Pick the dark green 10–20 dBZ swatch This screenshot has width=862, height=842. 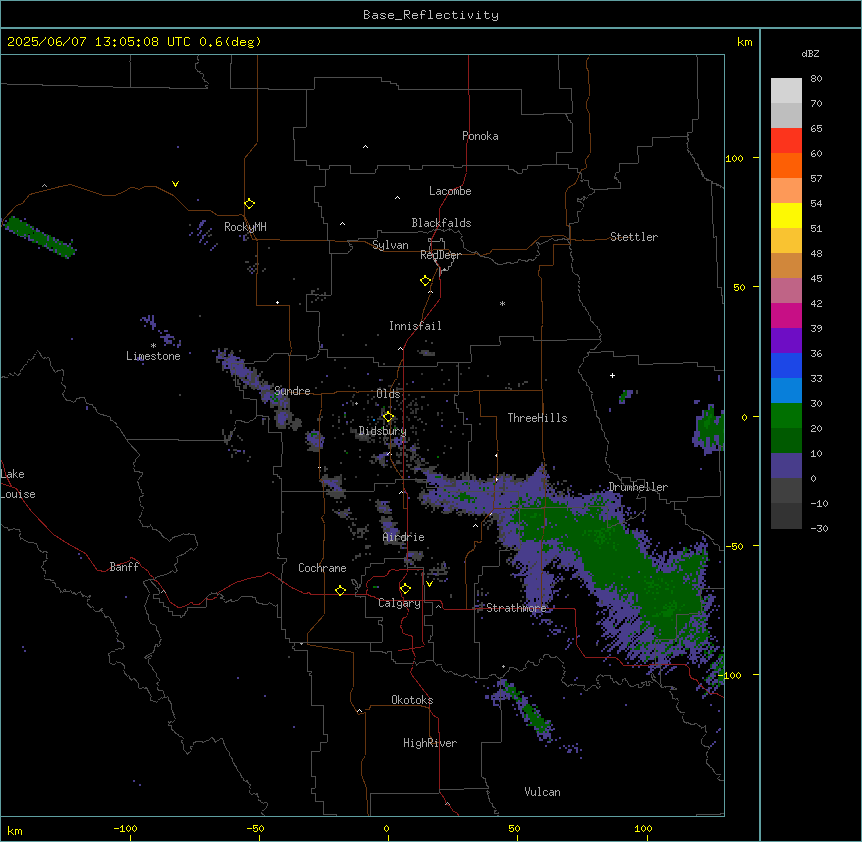786,440
